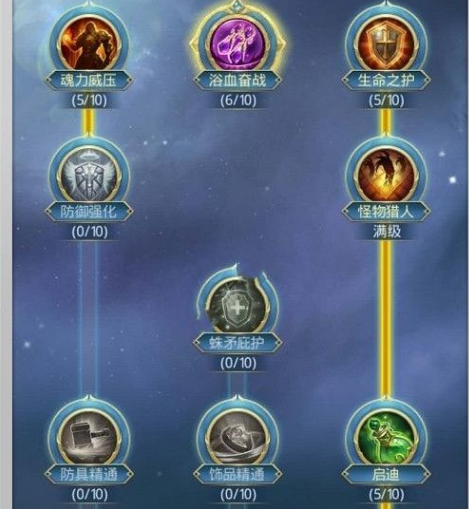Viewport: 469px width, 509px height.
Task: Click the 生命之护 name banner
Action: (386, 81)
